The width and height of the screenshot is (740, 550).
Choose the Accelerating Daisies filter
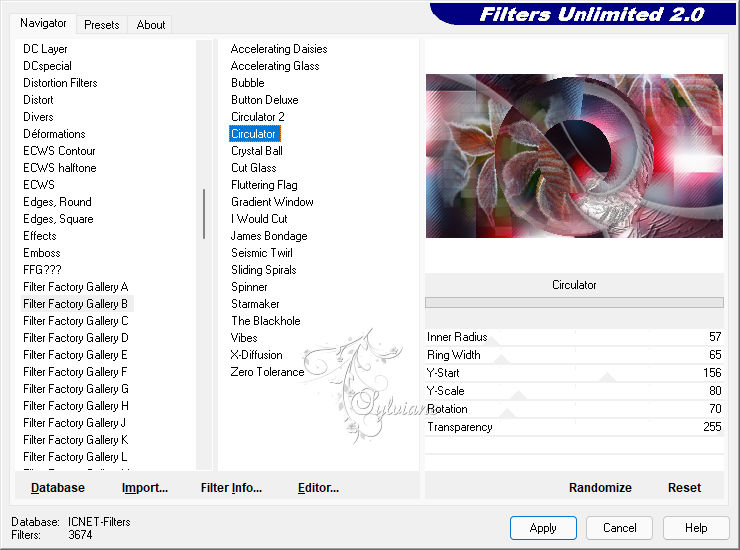coord(279,49)
